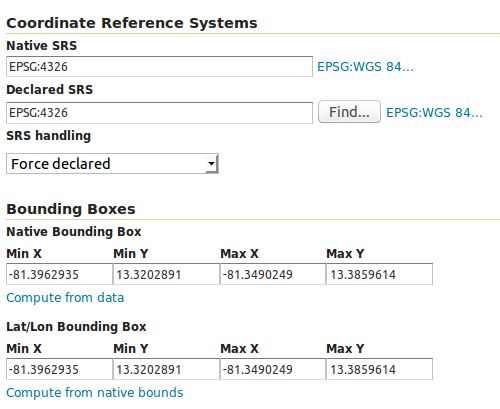Click Compute from native bounds link
The image size is (500, 409).
95,393
